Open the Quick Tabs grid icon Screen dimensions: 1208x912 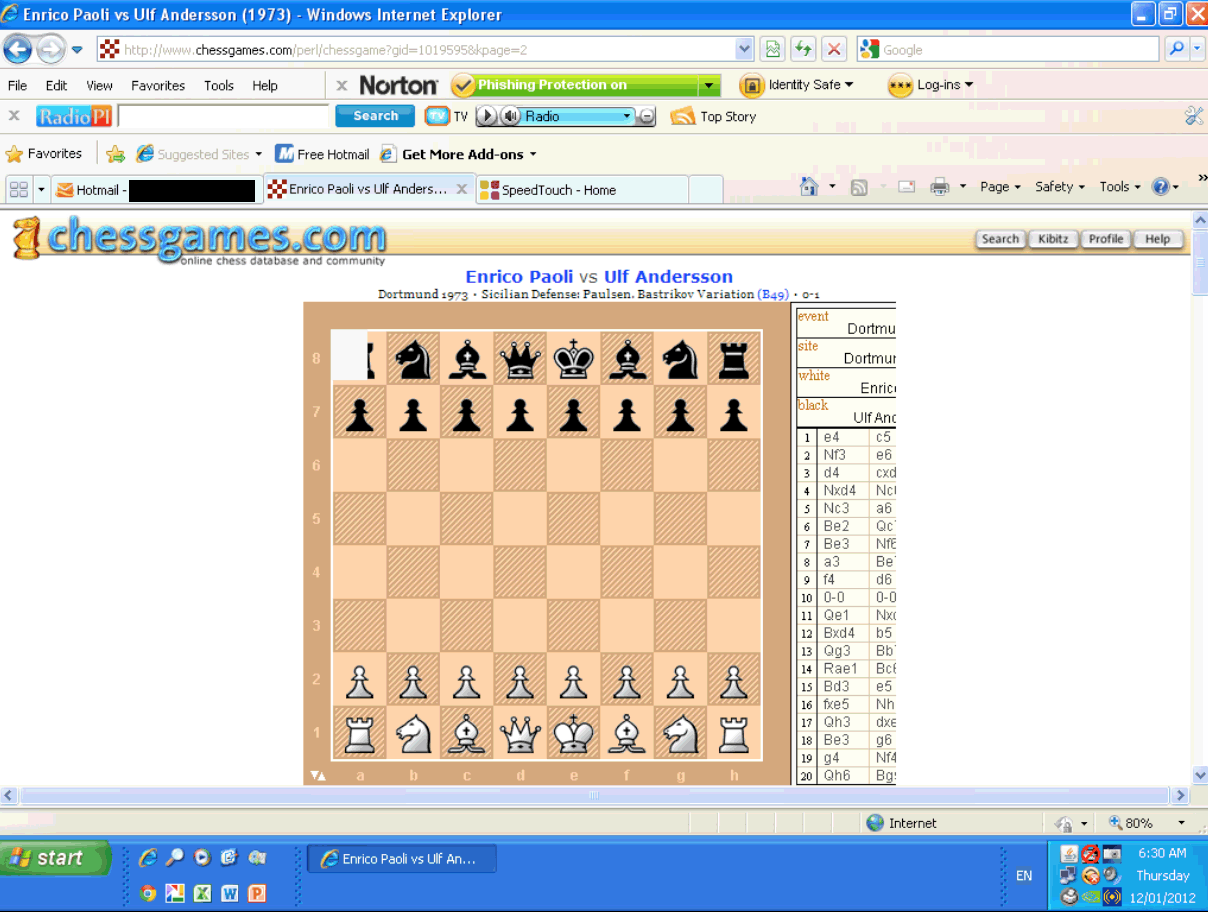[18, 189]
